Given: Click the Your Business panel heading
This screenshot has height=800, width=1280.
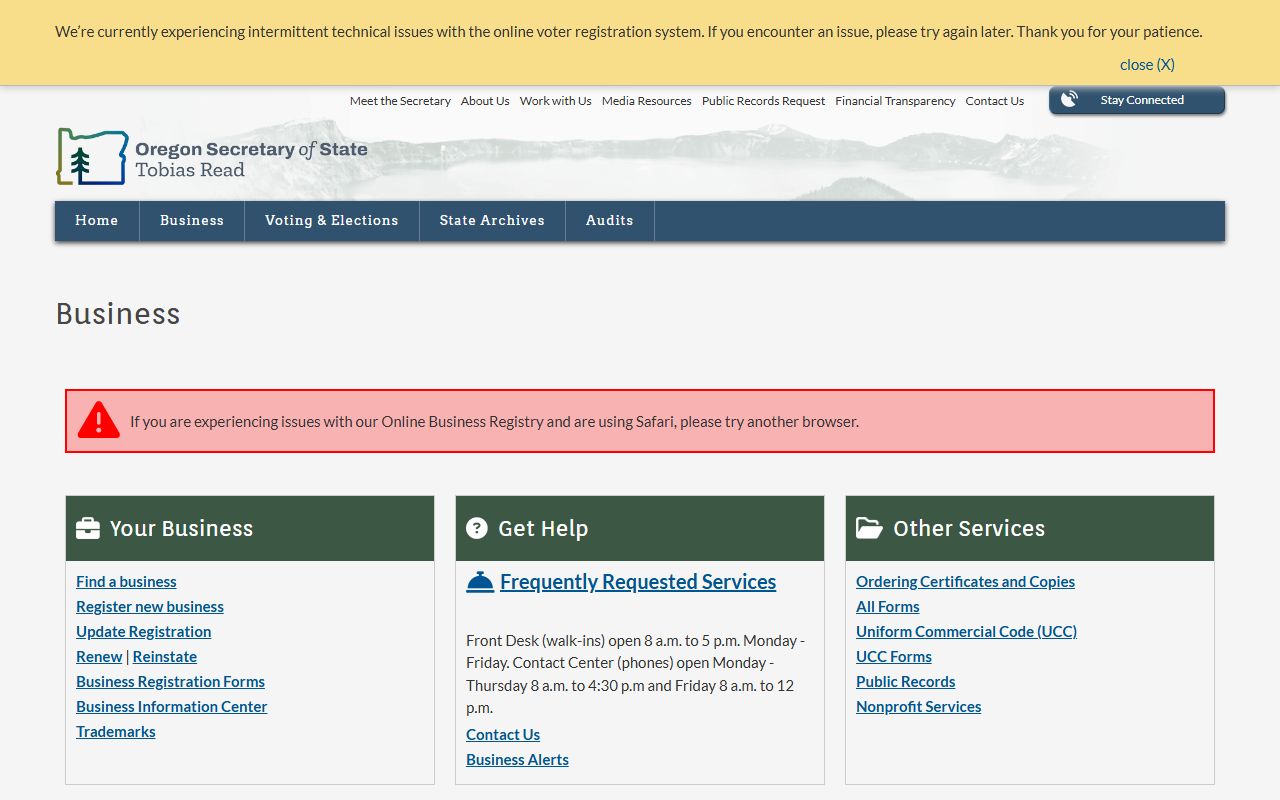Looking at the screenshot, I should pos(181,529).
